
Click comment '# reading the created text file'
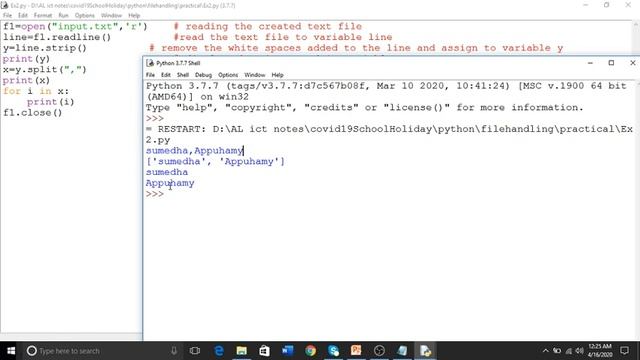268,26
